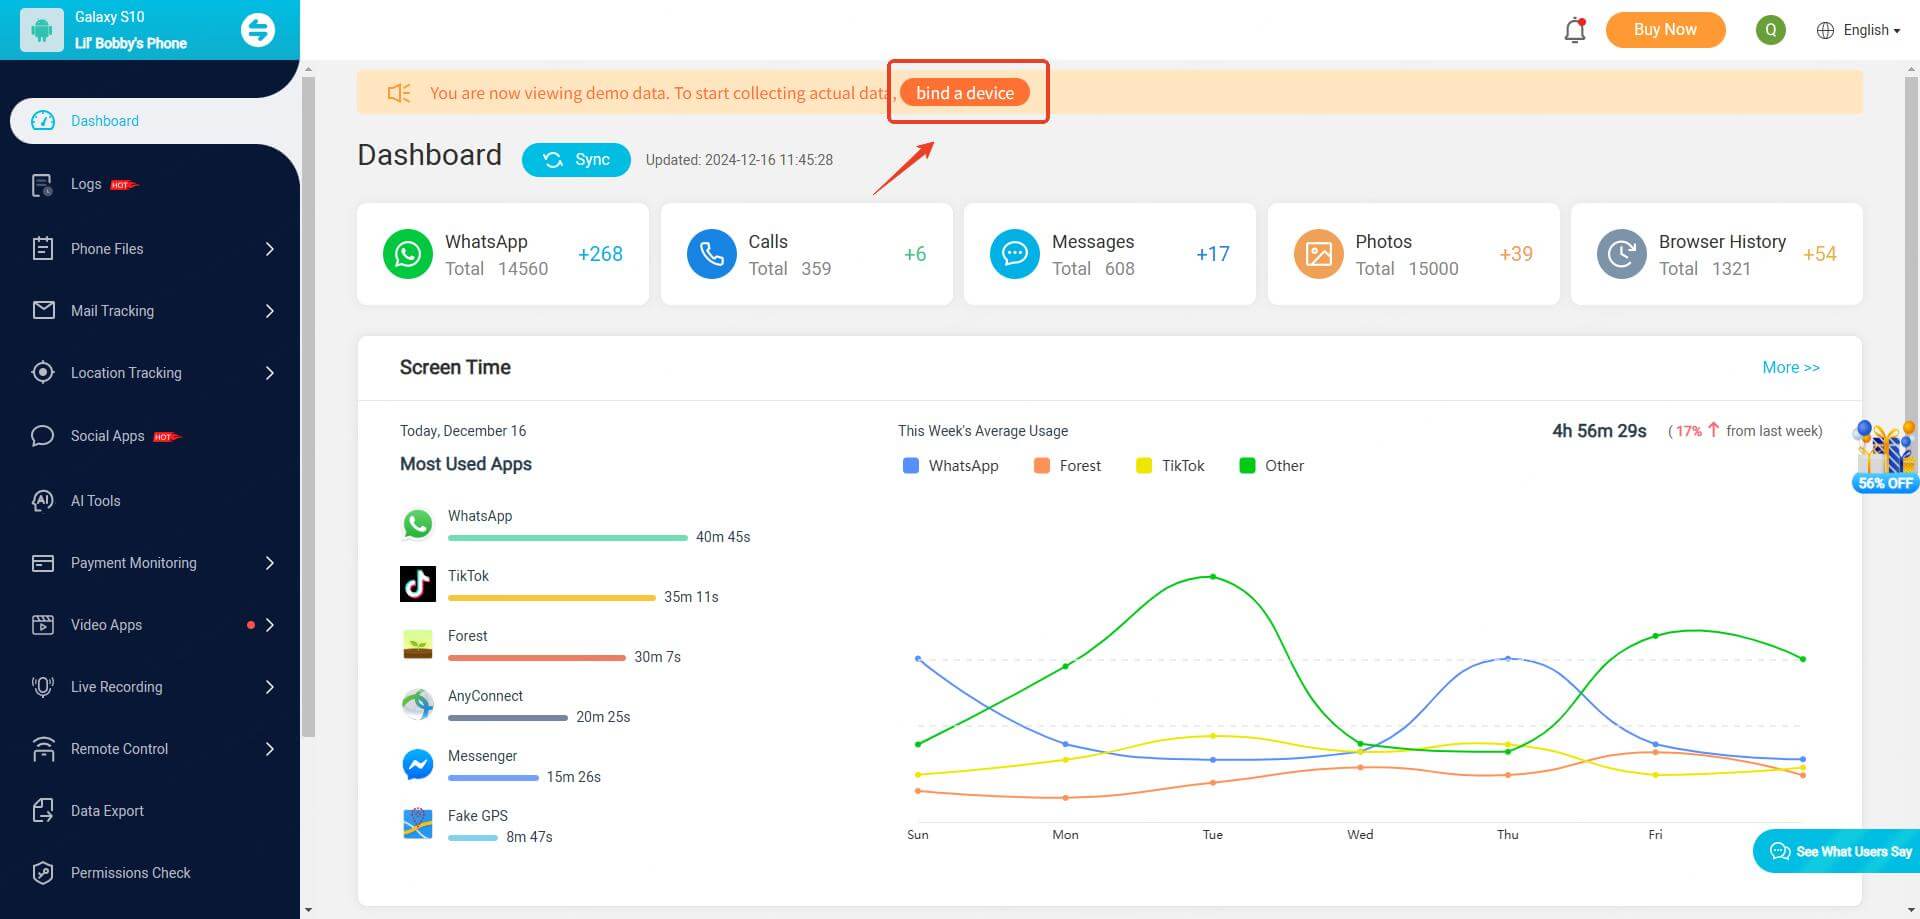This screenshot has width=1920, height=919.
Task: Click the blue Calls phone icon
Action: click(712, 254)
